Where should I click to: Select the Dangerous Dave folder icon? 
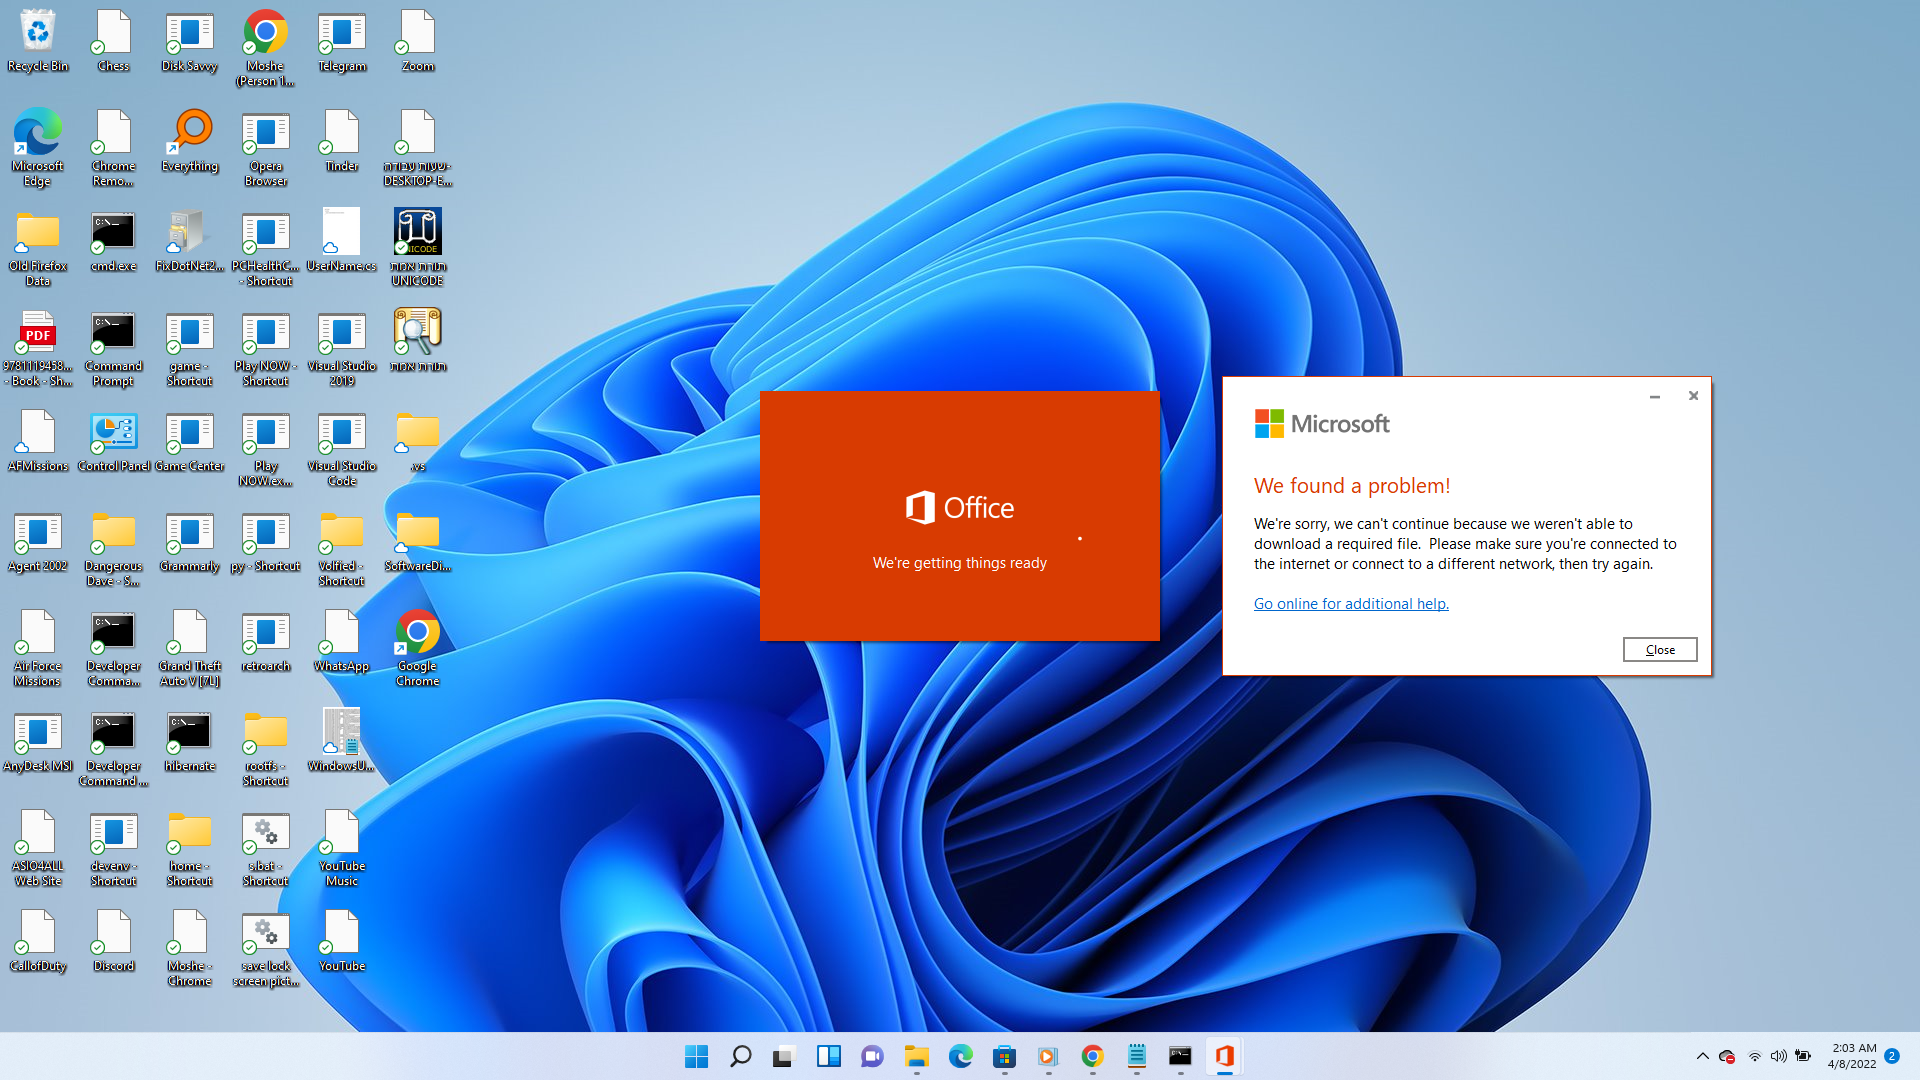pos(114,548)
